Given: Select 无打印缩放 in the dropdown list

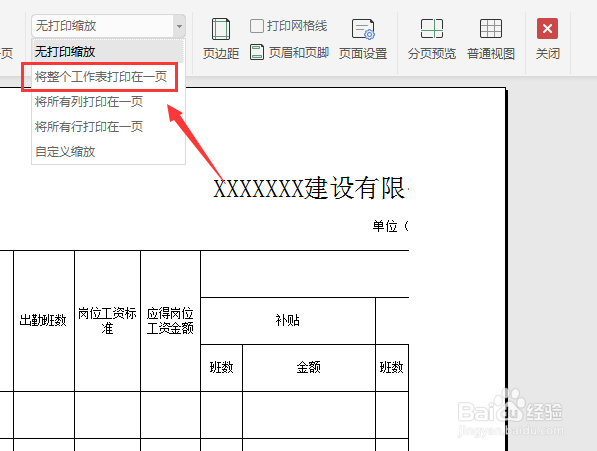Looking at the screenshot, I should click(108, 51).
